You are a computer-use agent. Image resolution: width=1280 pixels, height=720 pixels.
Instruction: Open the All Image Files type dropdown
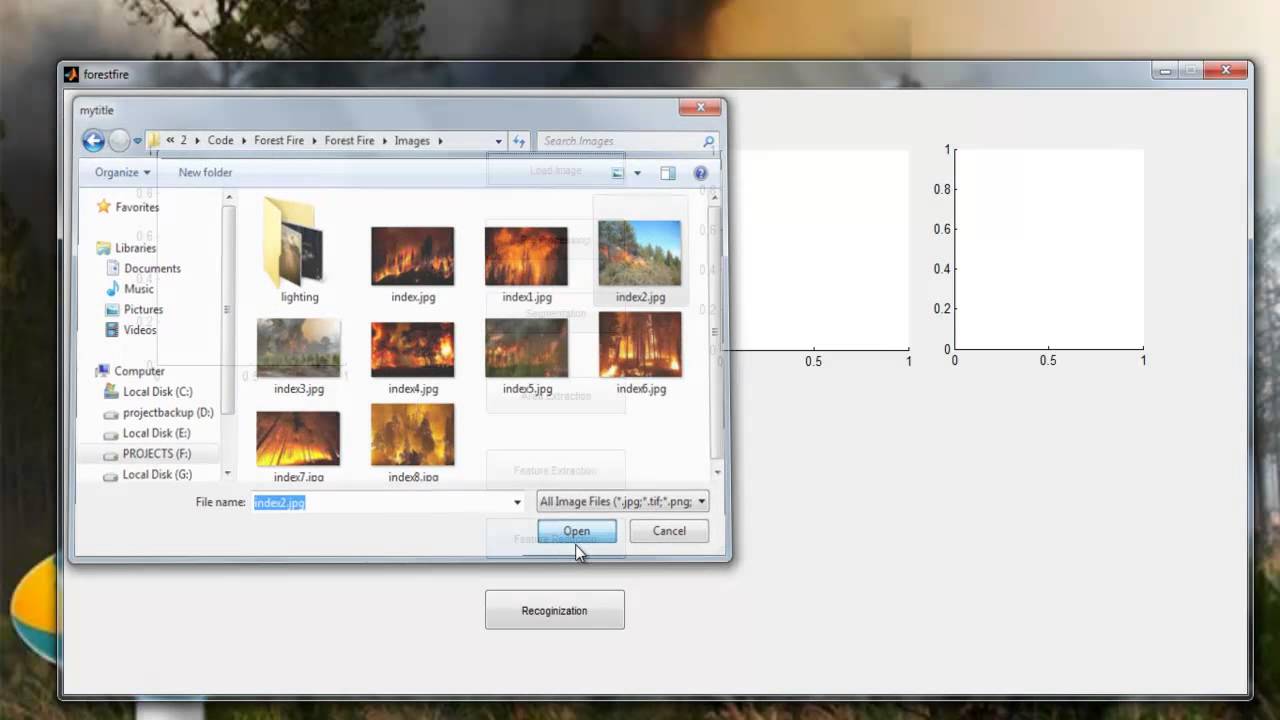[622, 502]
